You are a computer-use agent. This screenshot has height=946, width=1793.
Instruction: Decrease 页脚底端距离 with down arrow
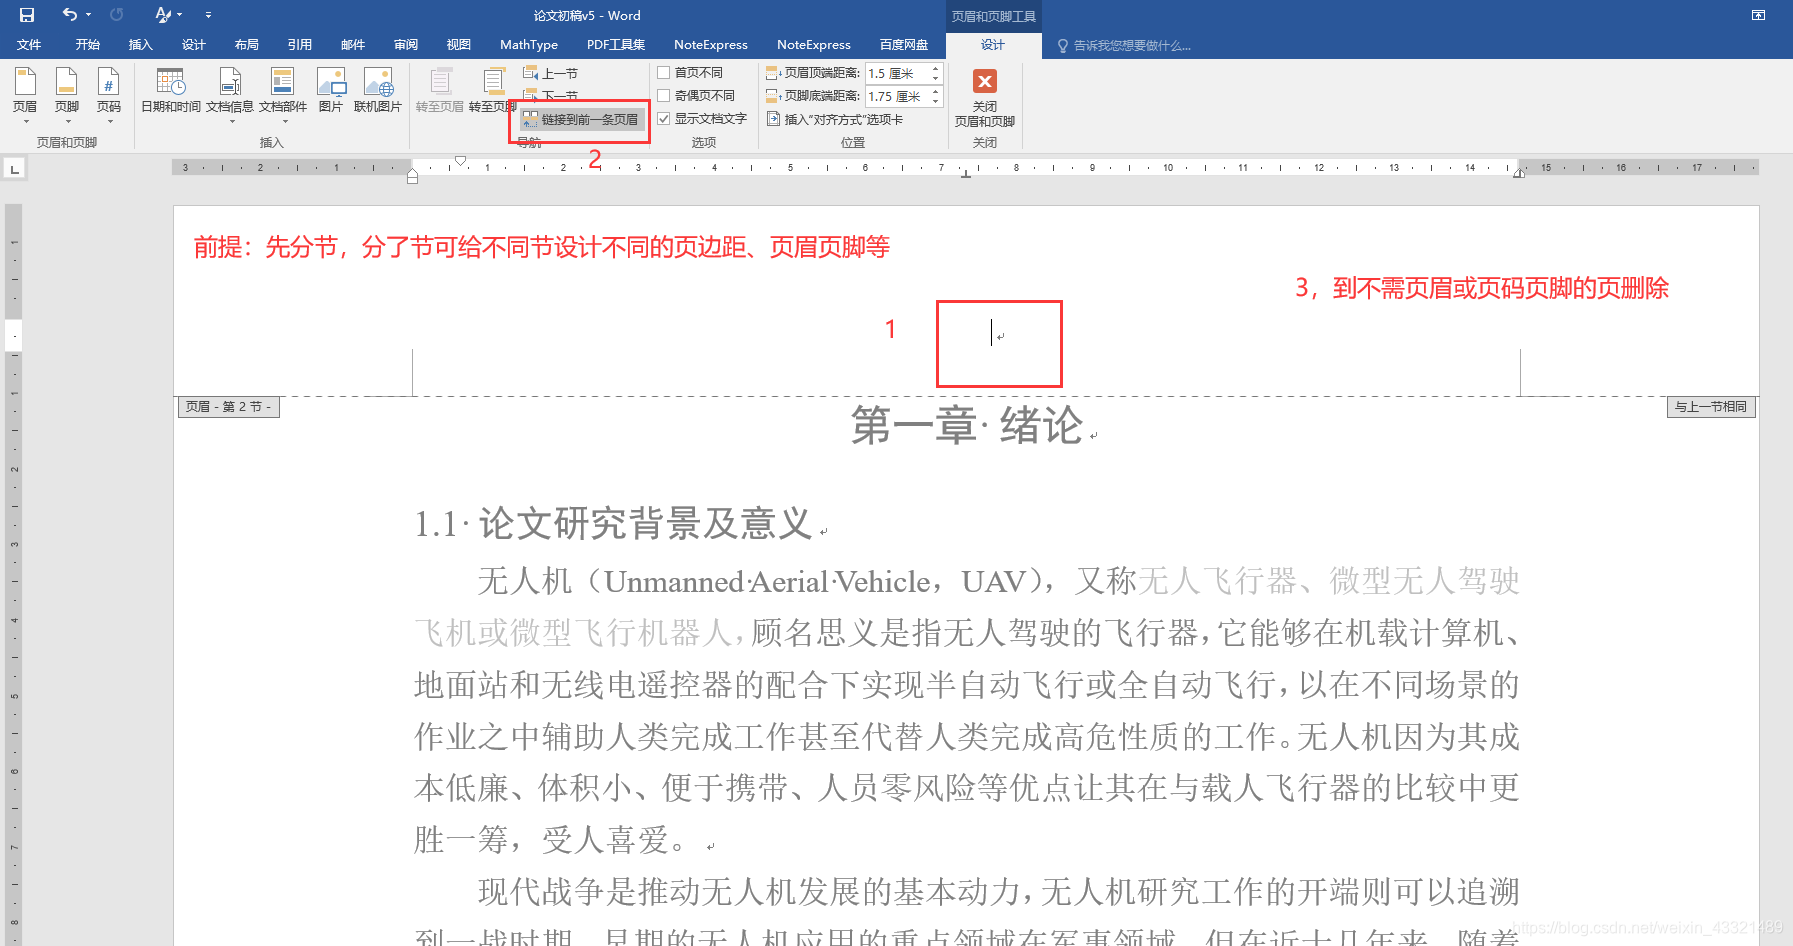tap(936, 101)
